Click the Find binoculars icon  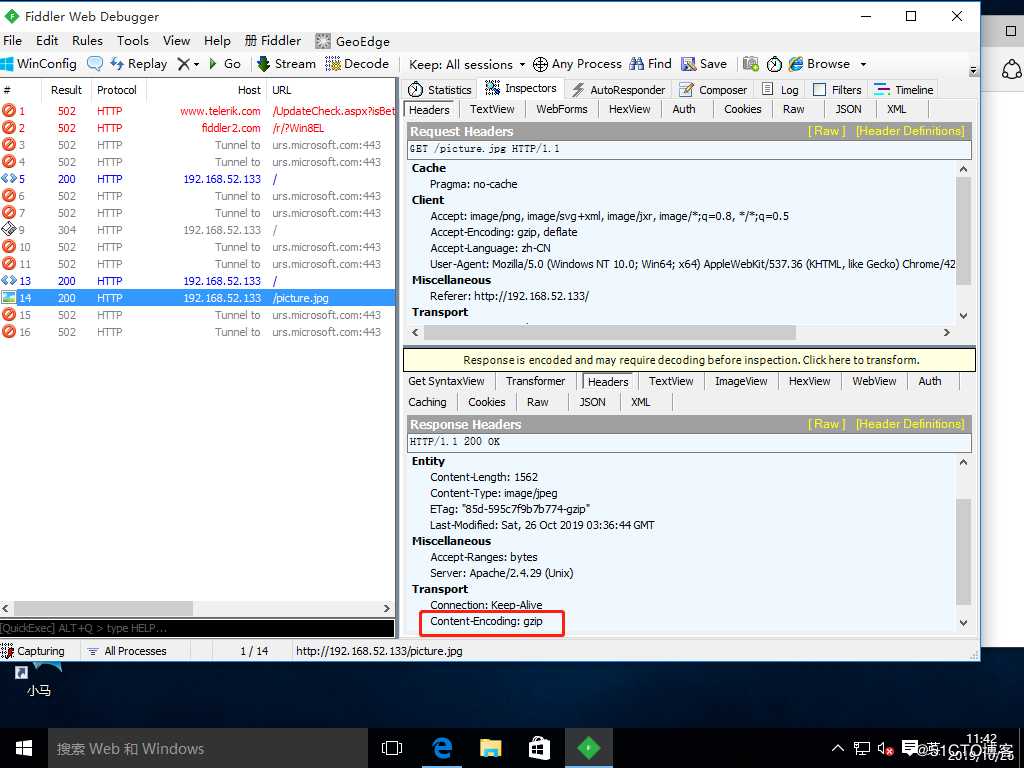[637, 64]
